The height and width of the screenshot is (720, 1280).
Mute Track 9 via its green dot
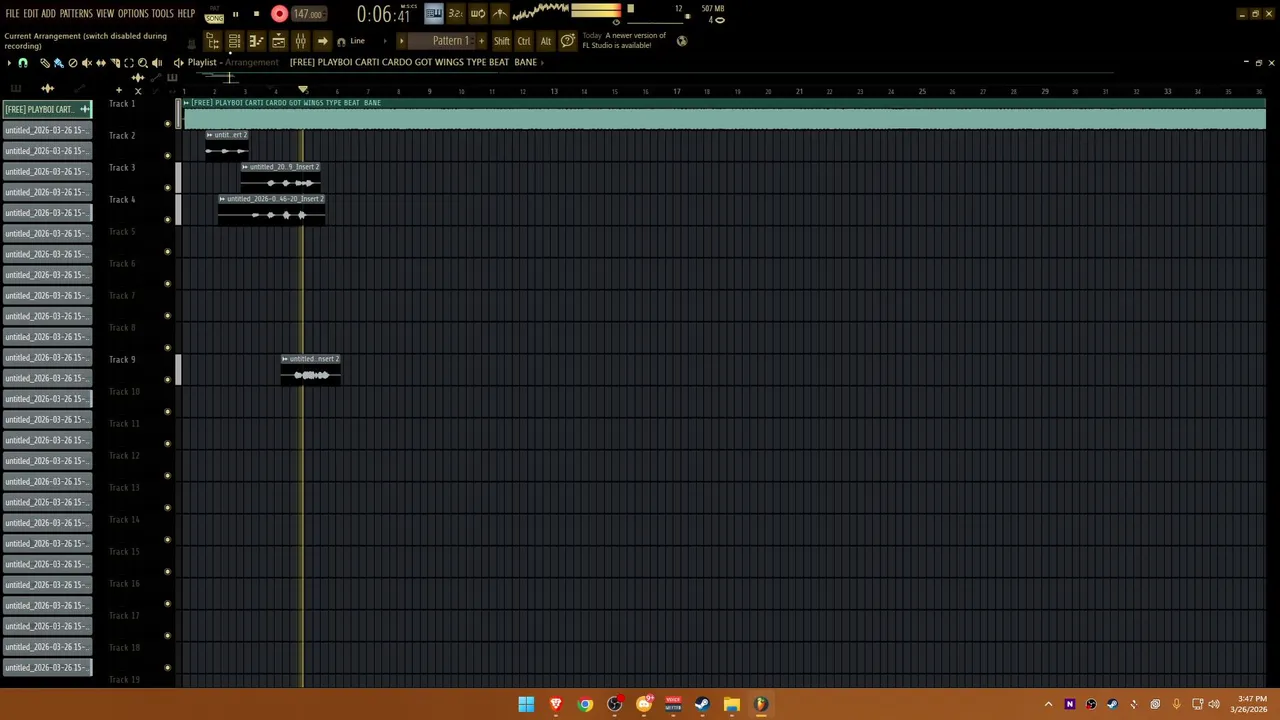[x=167, y=380]
